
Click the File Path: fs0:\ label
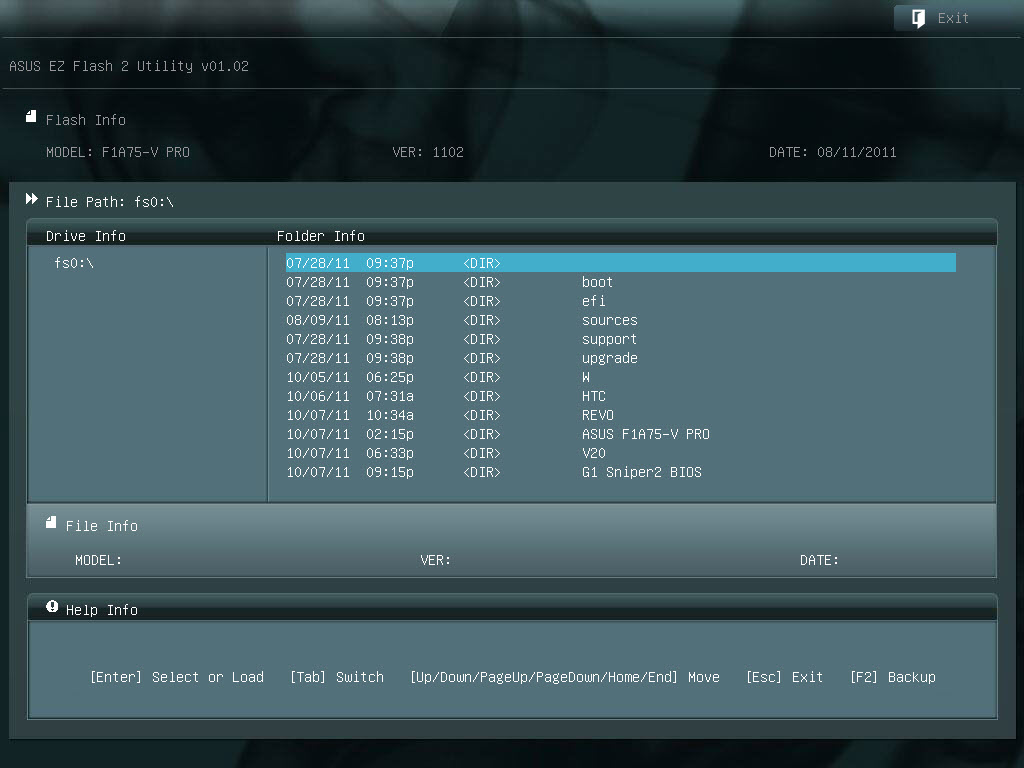click(110, 202)
